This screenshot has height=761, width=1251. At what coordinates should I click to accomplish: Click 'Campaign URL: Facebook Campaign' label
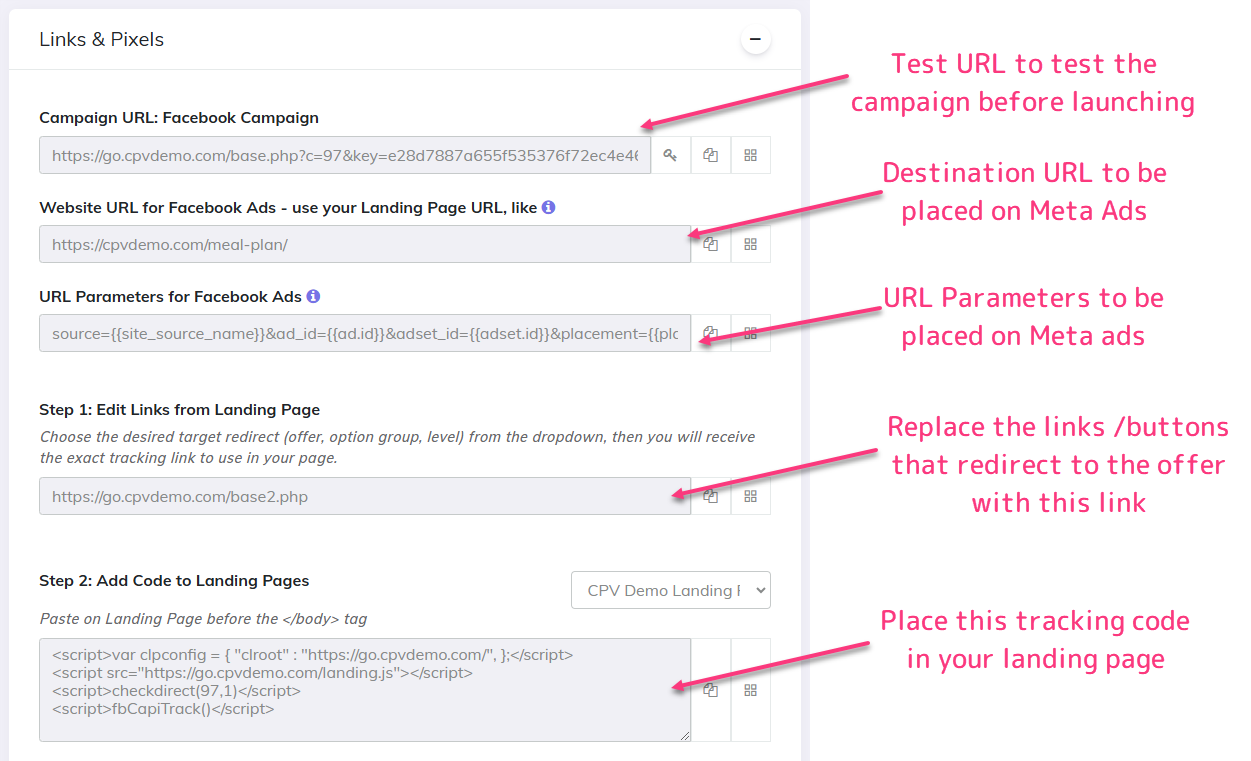pos(179,118)
